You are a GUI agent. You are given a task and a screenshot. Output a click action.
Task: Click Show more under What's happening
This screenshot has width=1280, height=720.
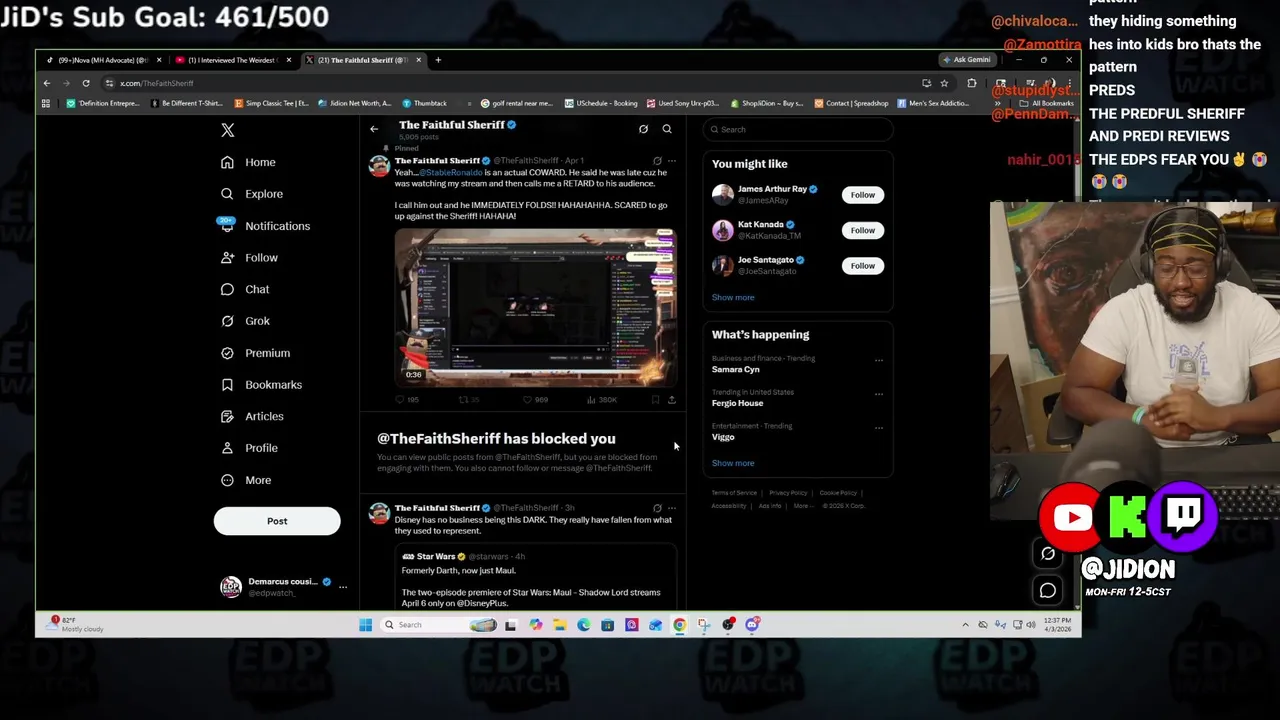733,463
